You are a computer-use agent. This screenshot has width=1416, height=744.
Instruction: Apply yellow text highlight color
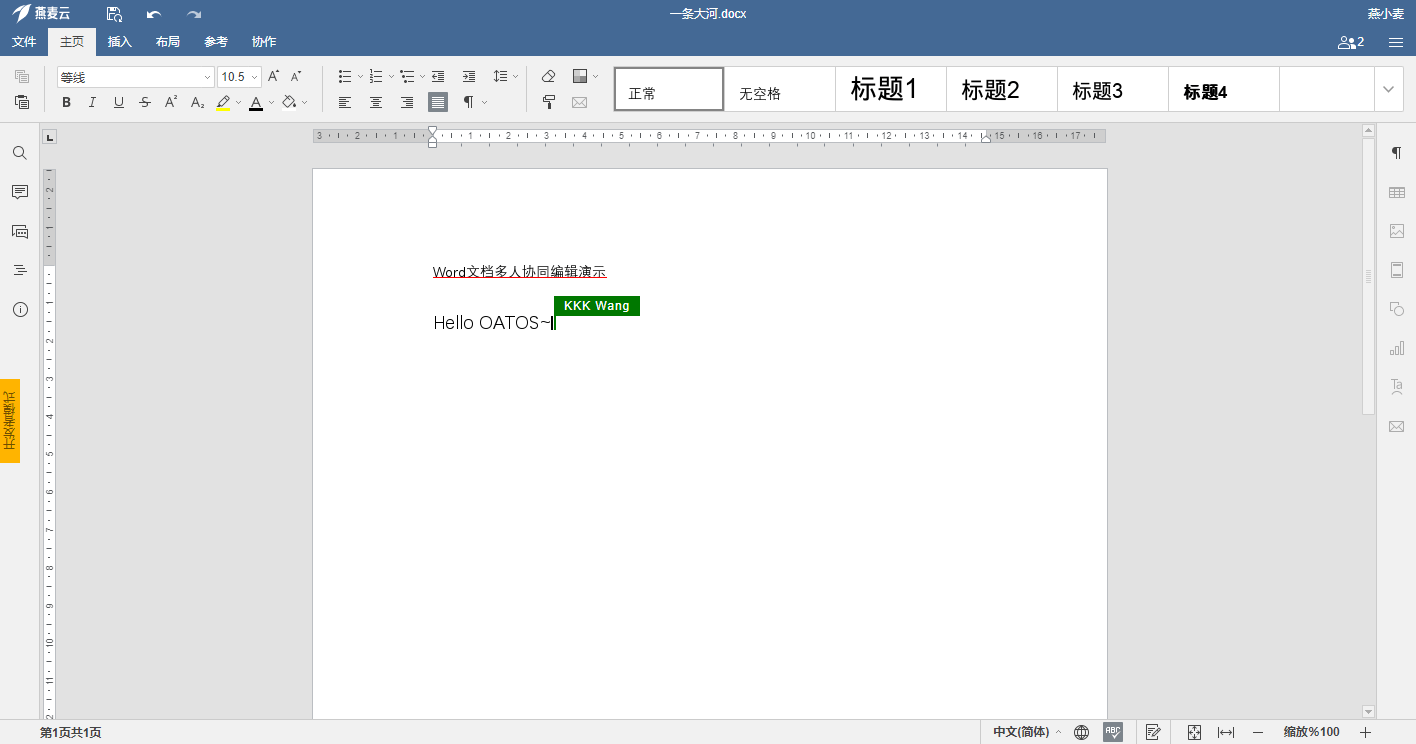click(x=223, y=102)
